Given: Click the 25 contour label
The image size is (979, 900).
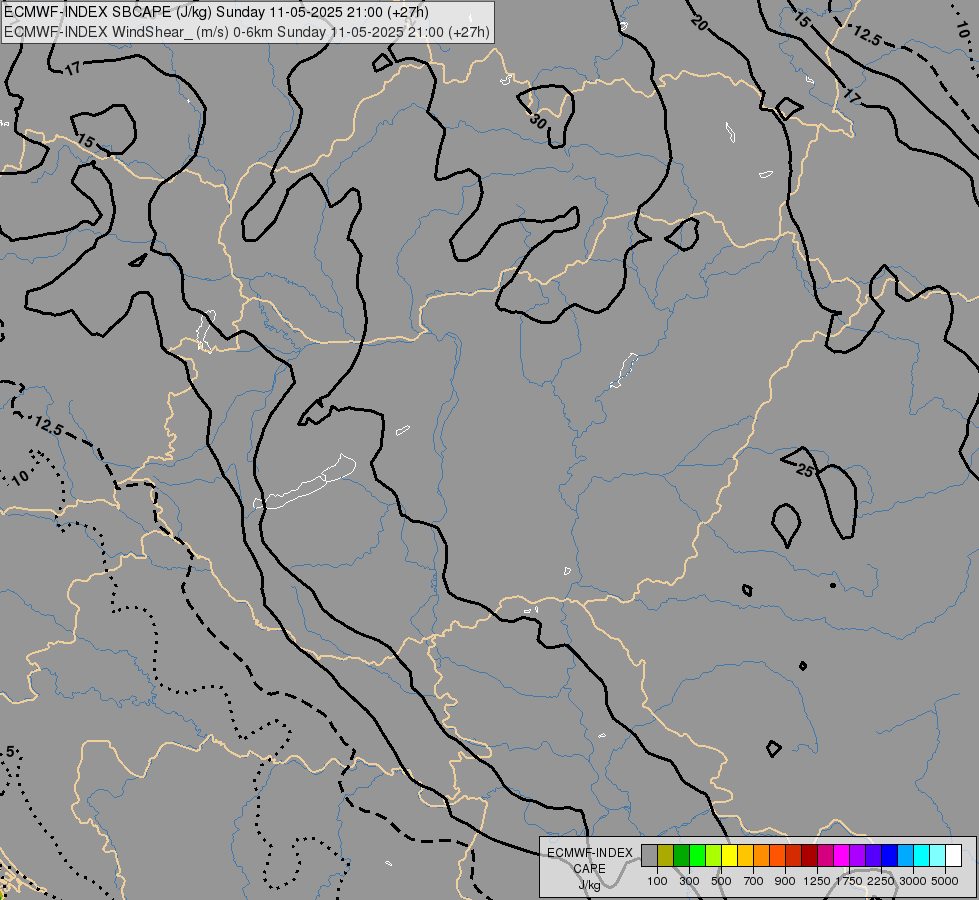Looking at the screenshot, I should (805, 470).
